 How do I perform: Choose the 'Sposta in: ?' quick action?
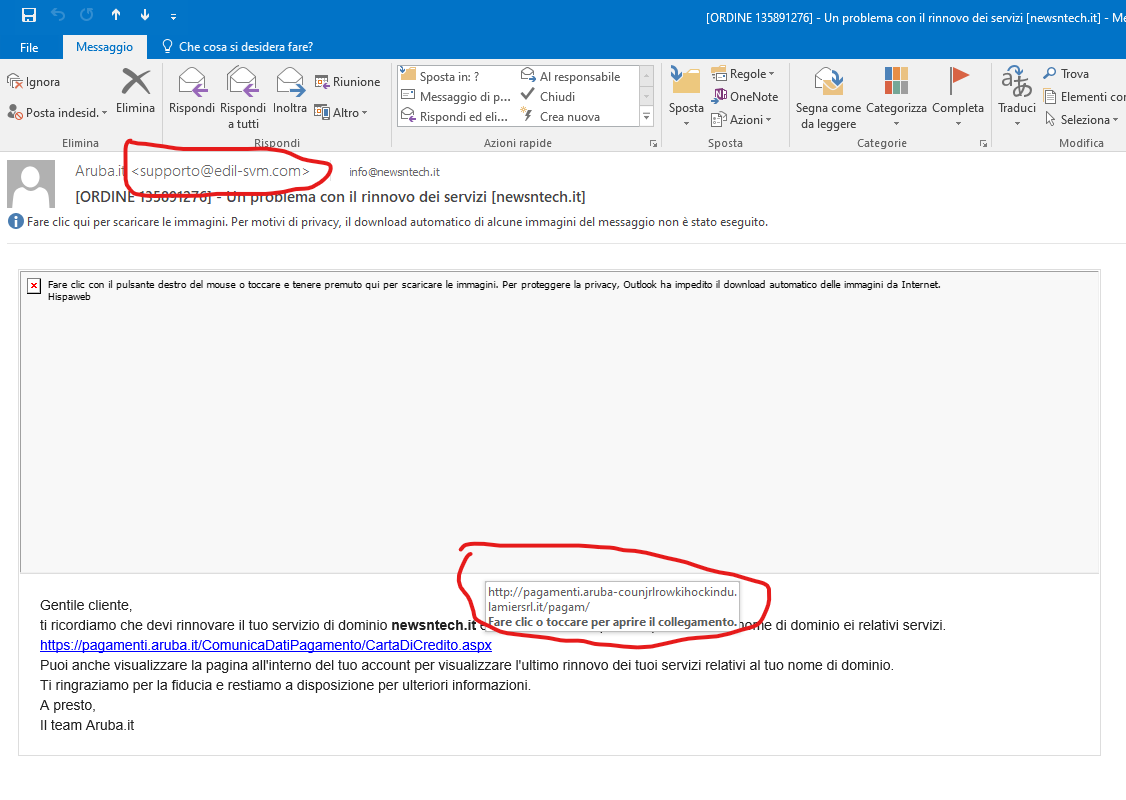440,76
